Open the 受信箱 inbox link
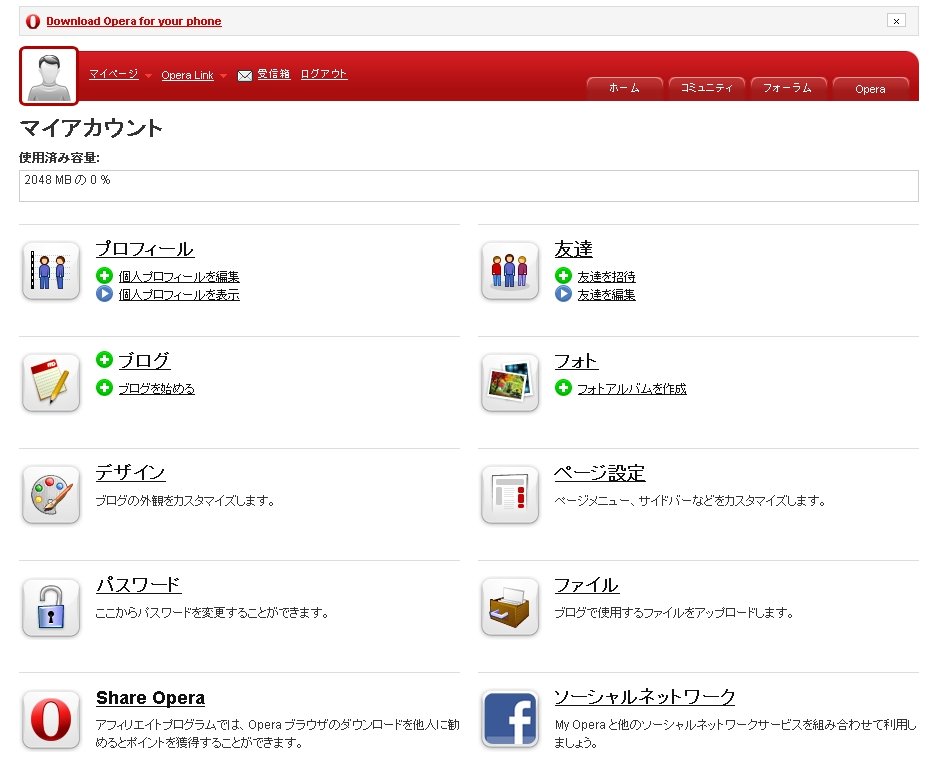This screenshot has height=764, width=931. pos(273,74)
